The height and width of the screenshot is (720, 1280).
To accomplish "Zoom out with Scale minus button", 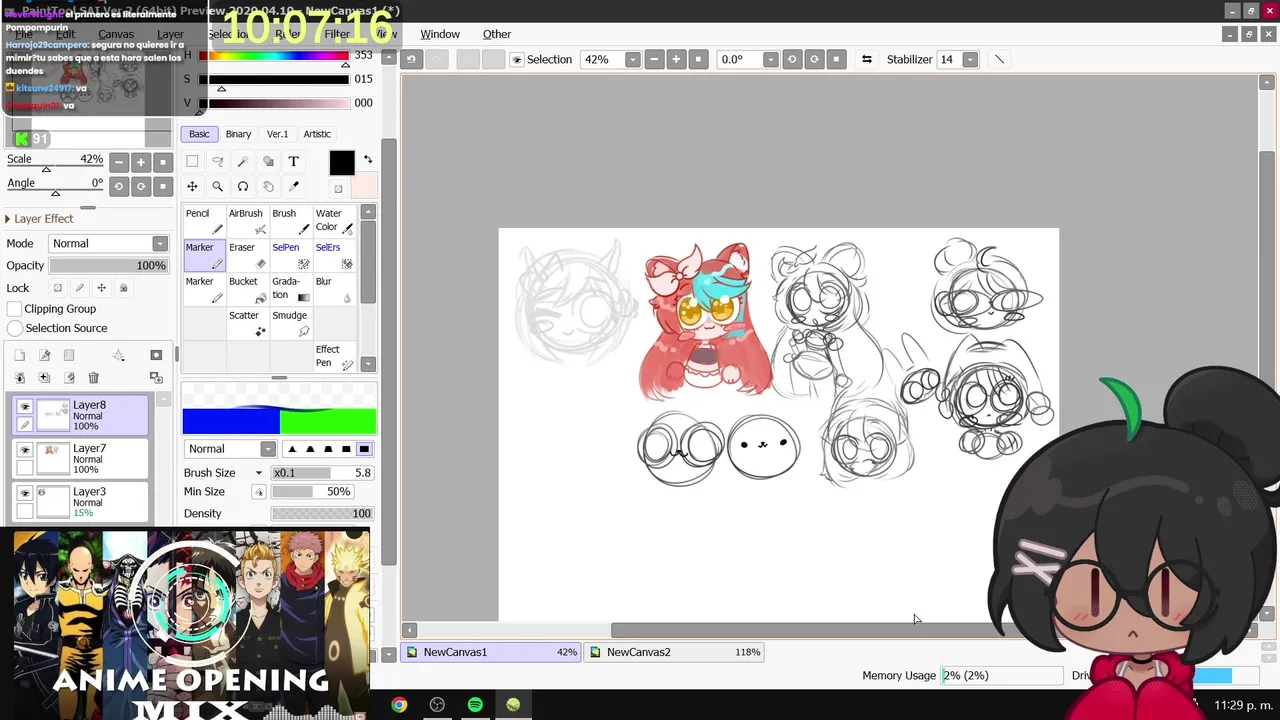I will 119,162.
